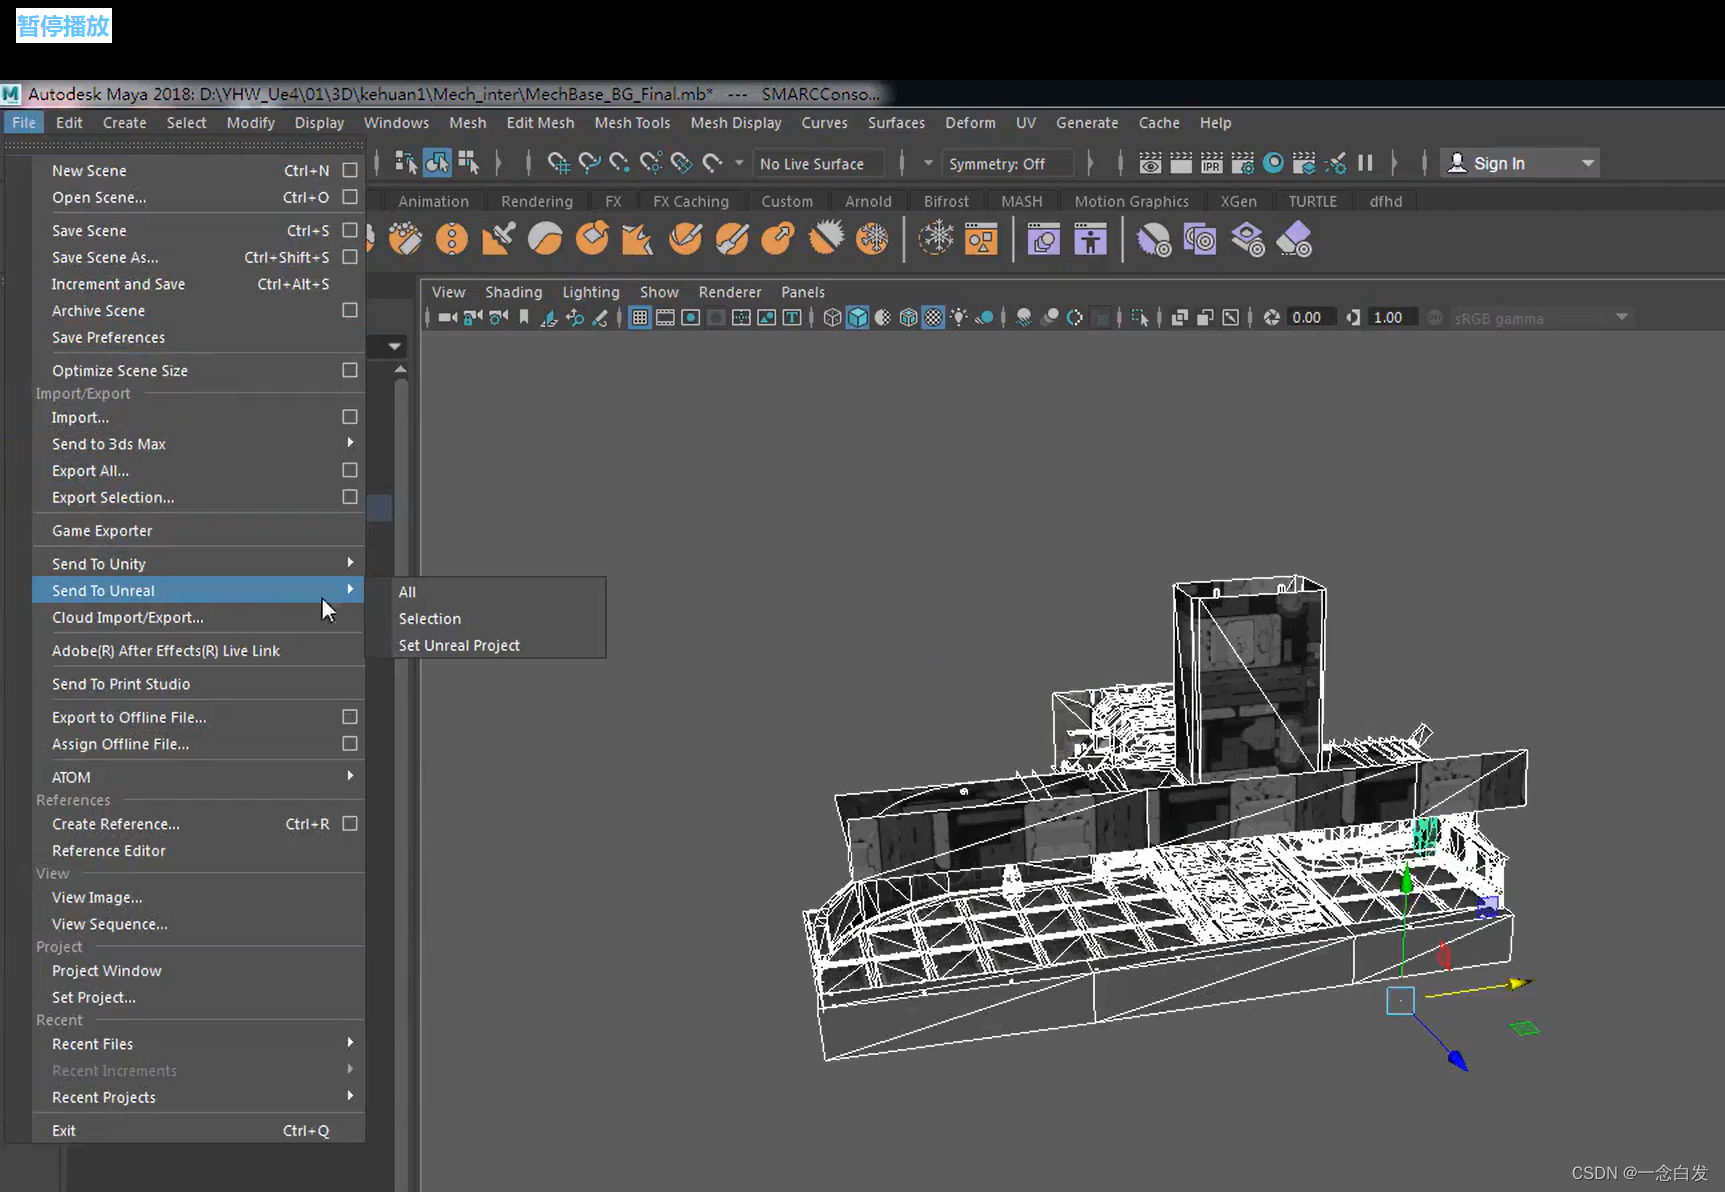Enable snap to view planes icon
The image size is (1725, 1192).
click(x=681, y=163)
